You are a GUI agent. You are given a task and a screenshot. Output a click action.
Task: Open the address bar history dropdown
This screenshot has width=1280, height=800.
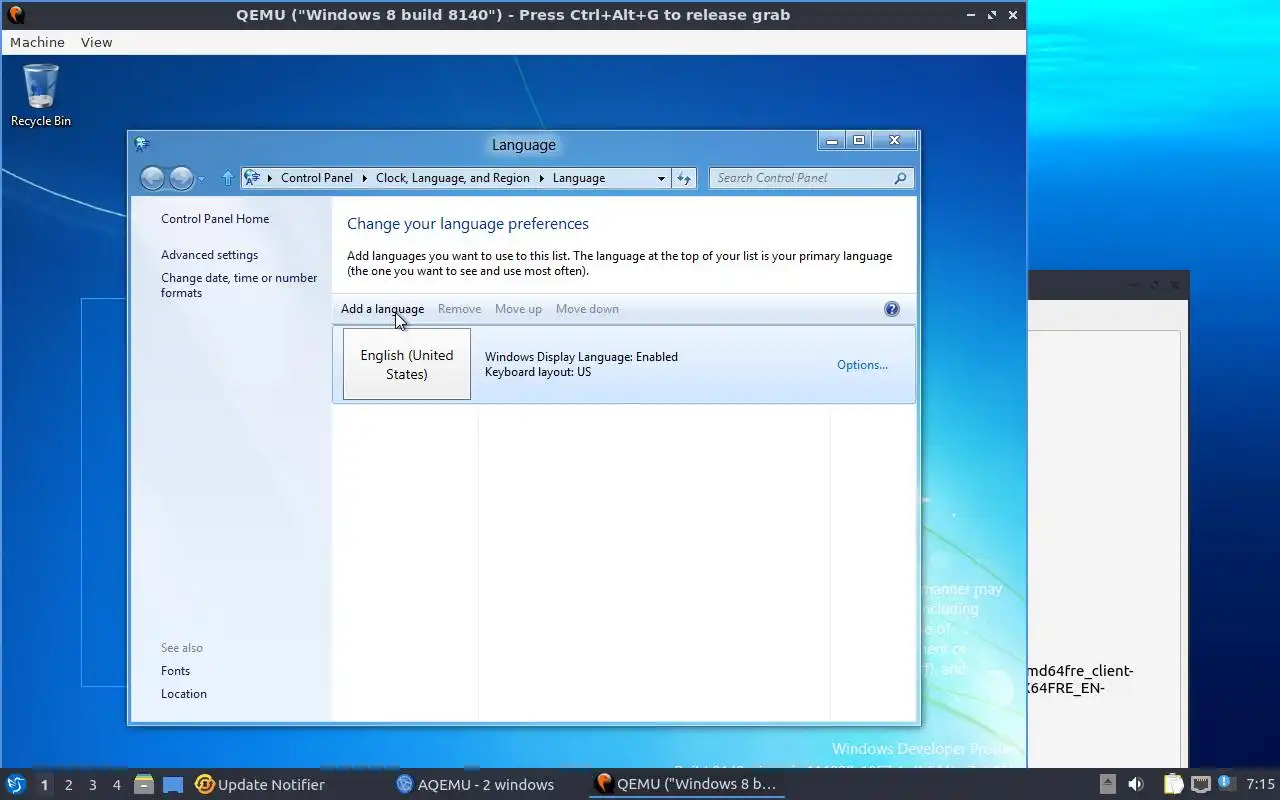click(x=661, y=178)
